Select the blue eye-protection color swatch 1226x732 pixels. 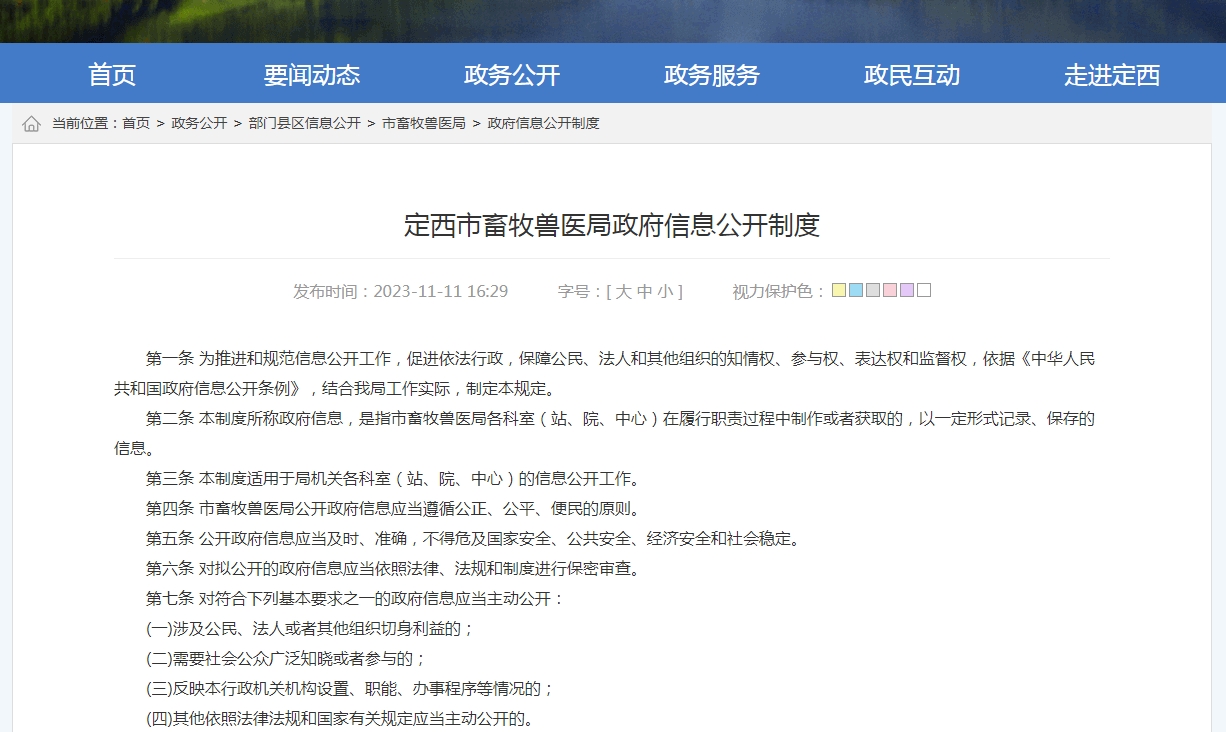855,290
